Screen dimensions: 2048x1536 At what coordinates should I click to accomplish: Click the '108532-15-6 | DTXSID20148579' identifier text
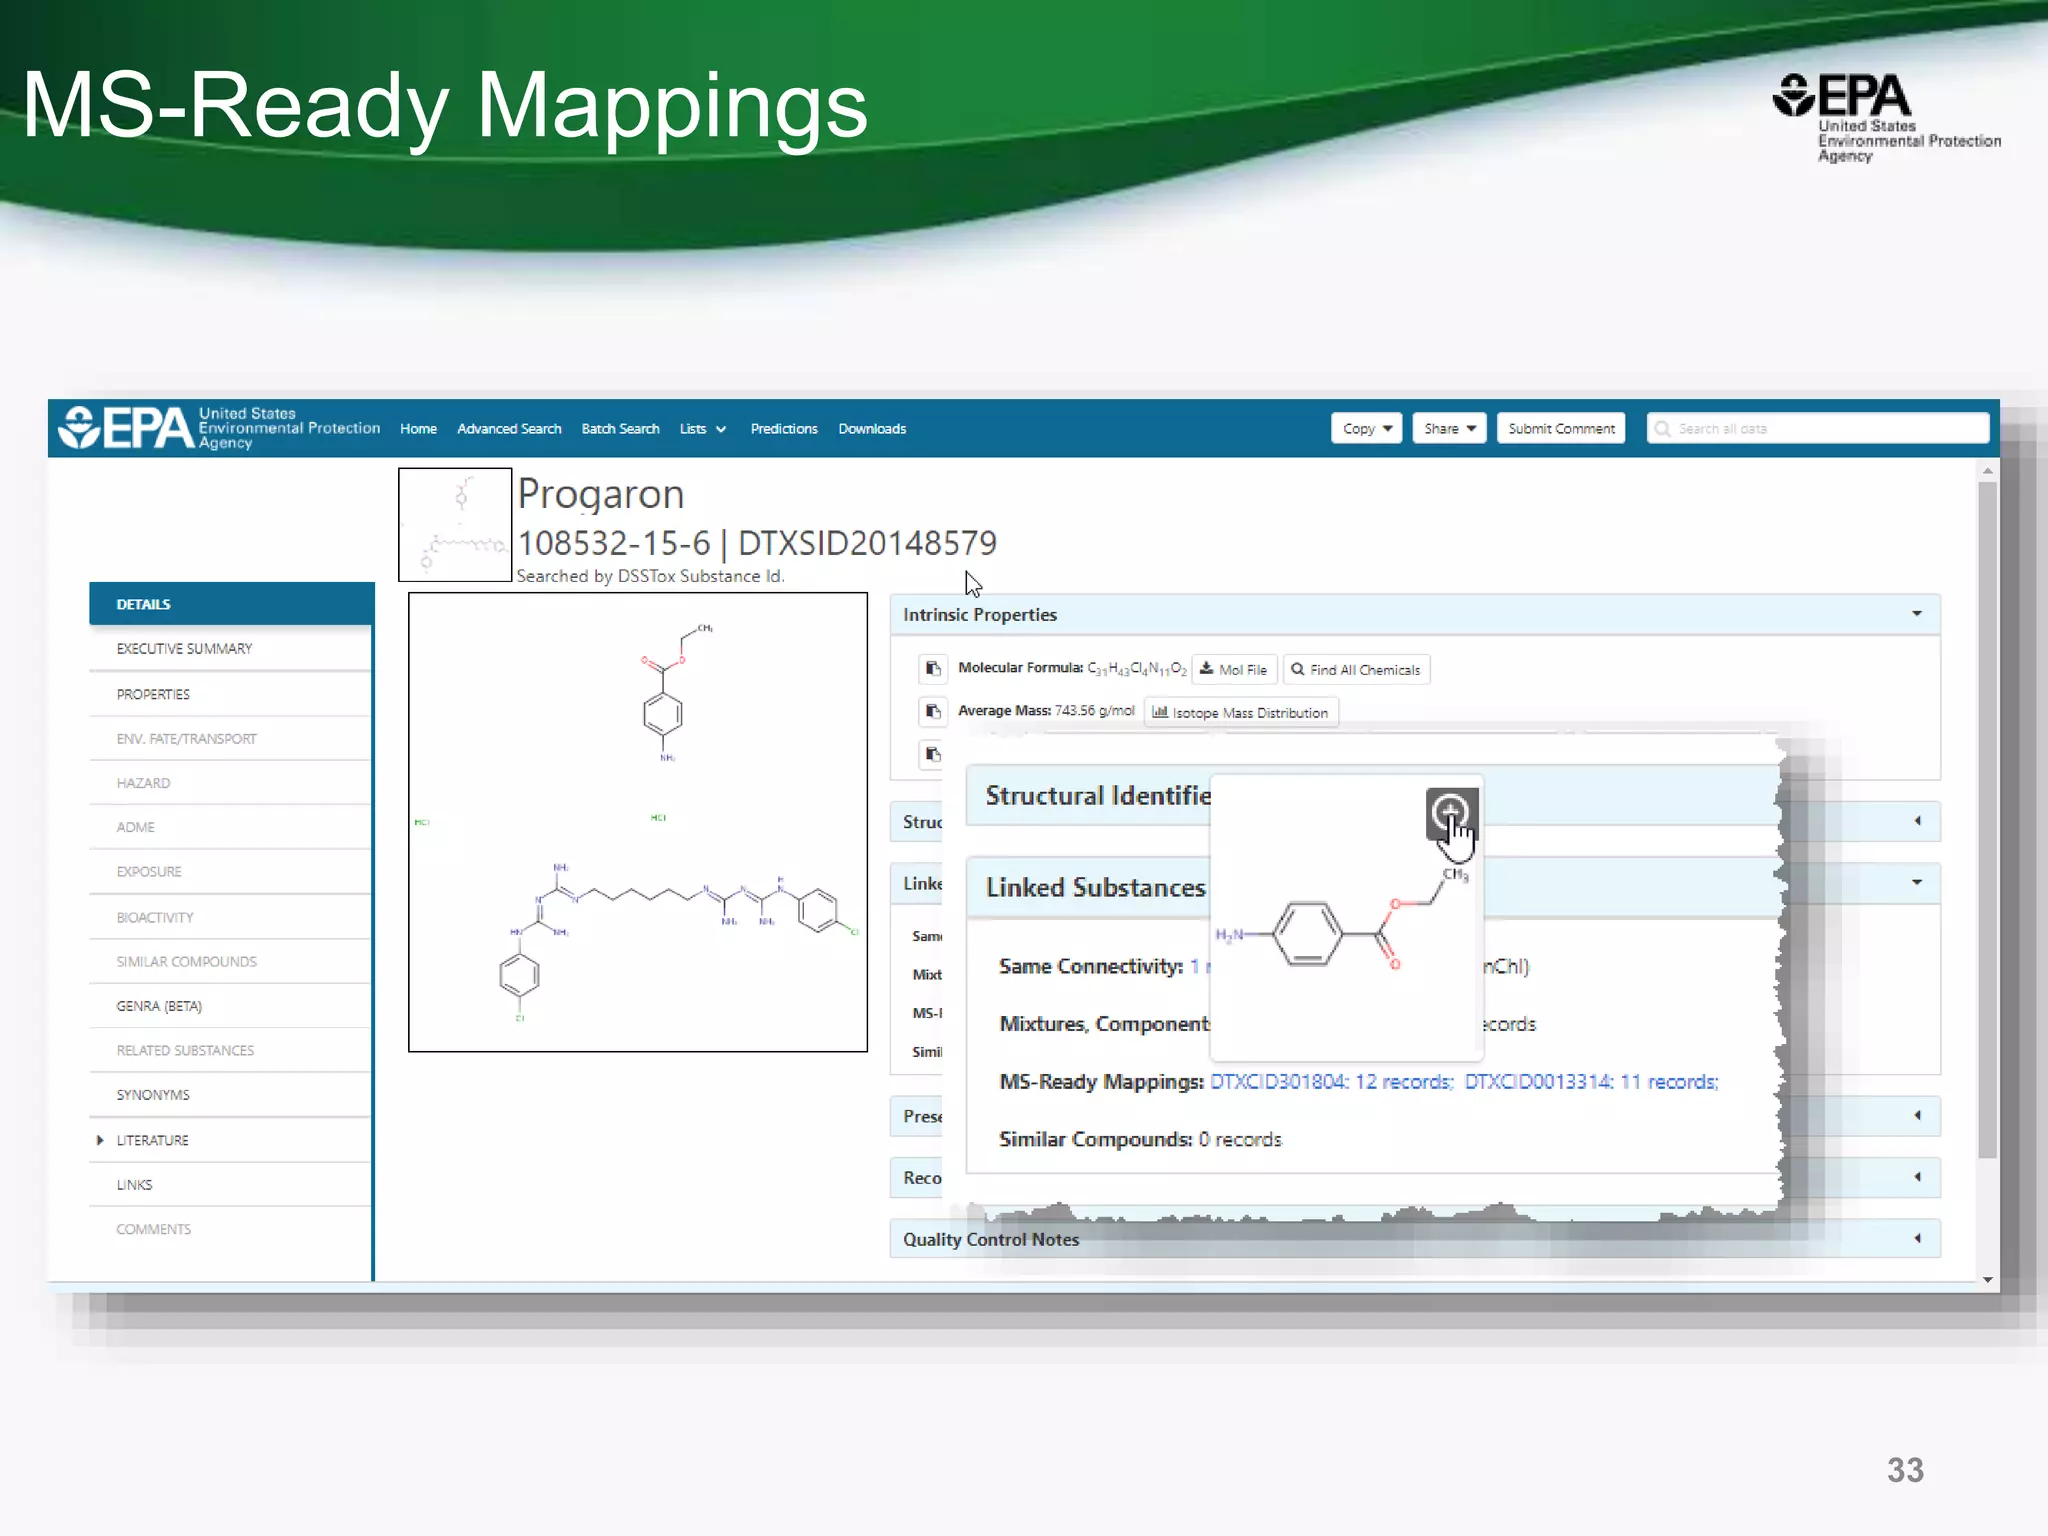757,543
